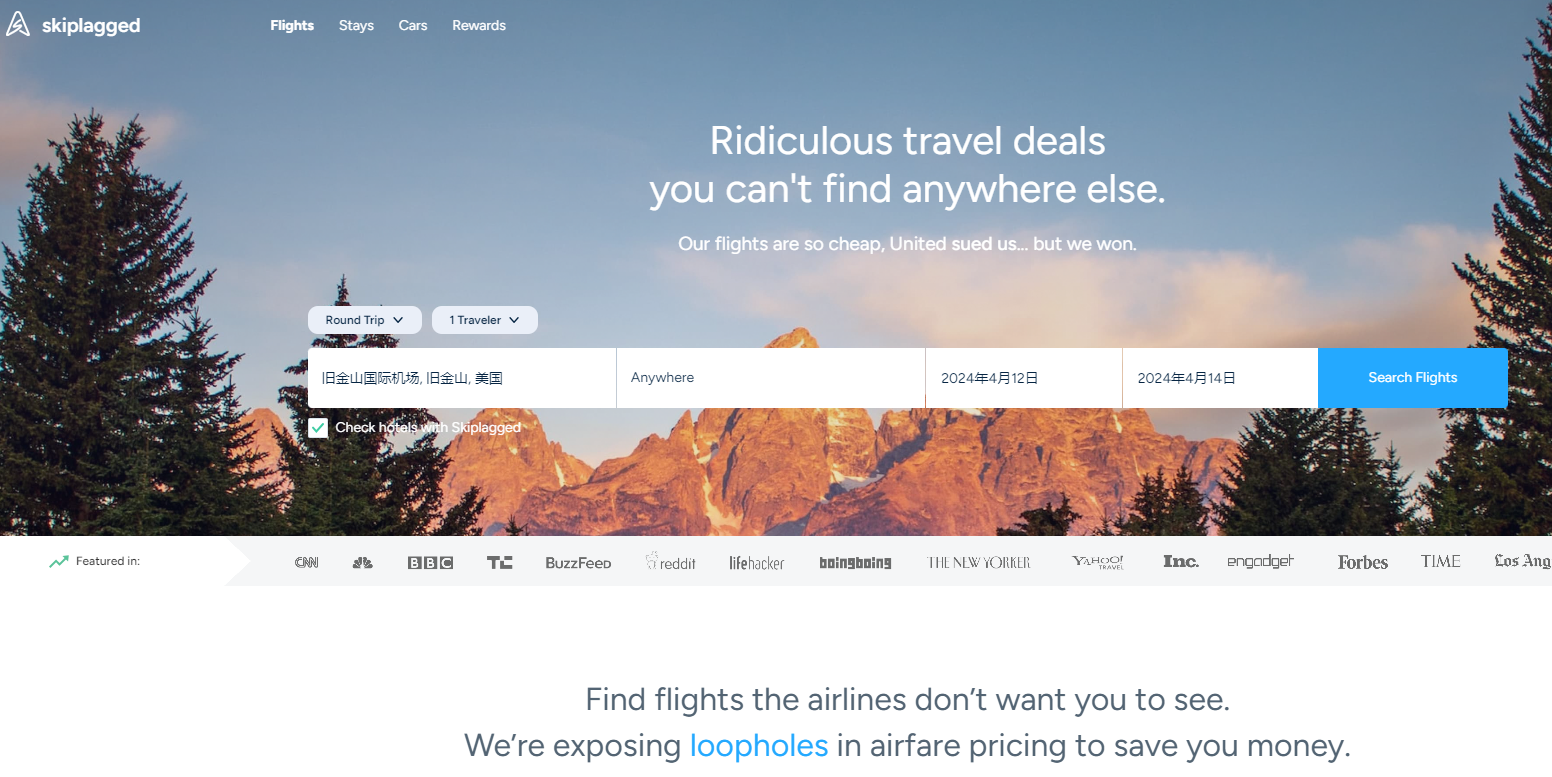This screenshot has height=777, width=1552.
Task: Go to the Cars tab
Action: pos(413,26)
